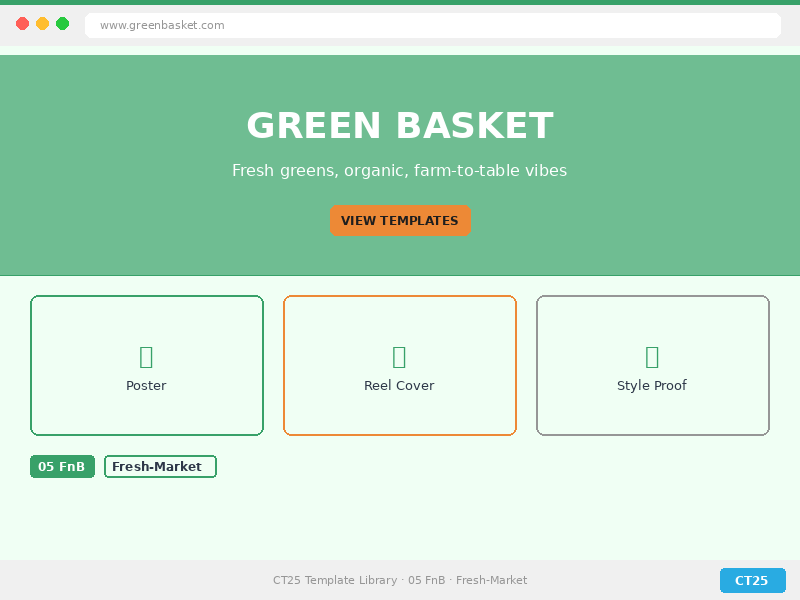Open the Poster template label

click(146, 386)
